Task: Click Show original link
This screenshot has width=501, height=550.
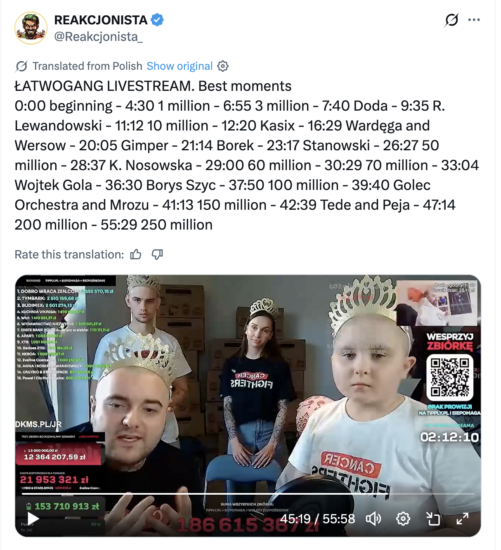Action: click(179, 66)
